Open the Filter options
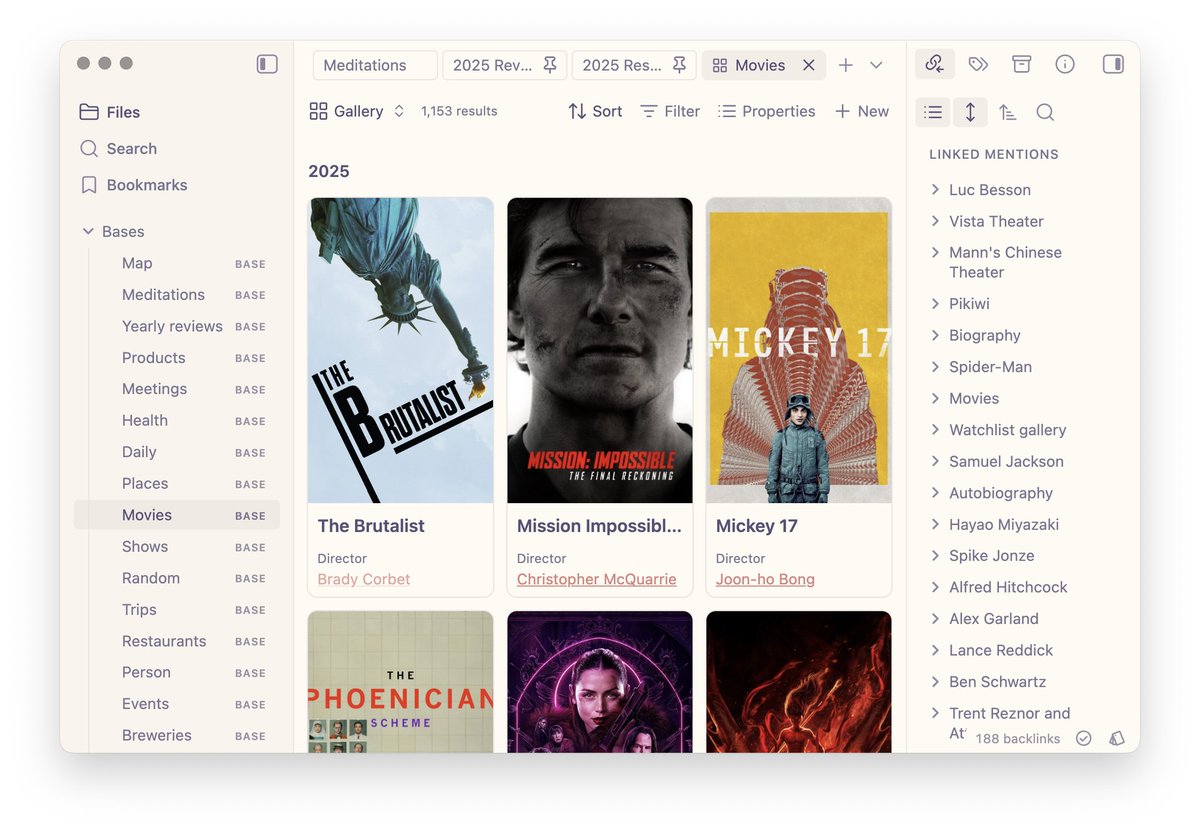The width and height of the screenshot is (1200, 832). (670, 111)
